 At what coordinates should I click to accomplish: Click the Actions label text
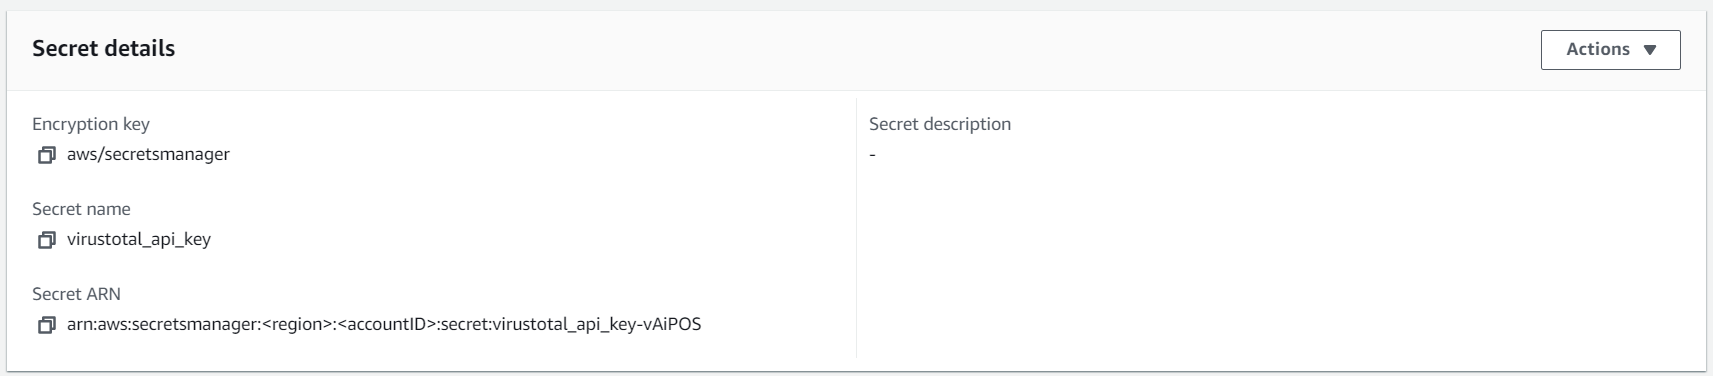tap(1597, 49)
